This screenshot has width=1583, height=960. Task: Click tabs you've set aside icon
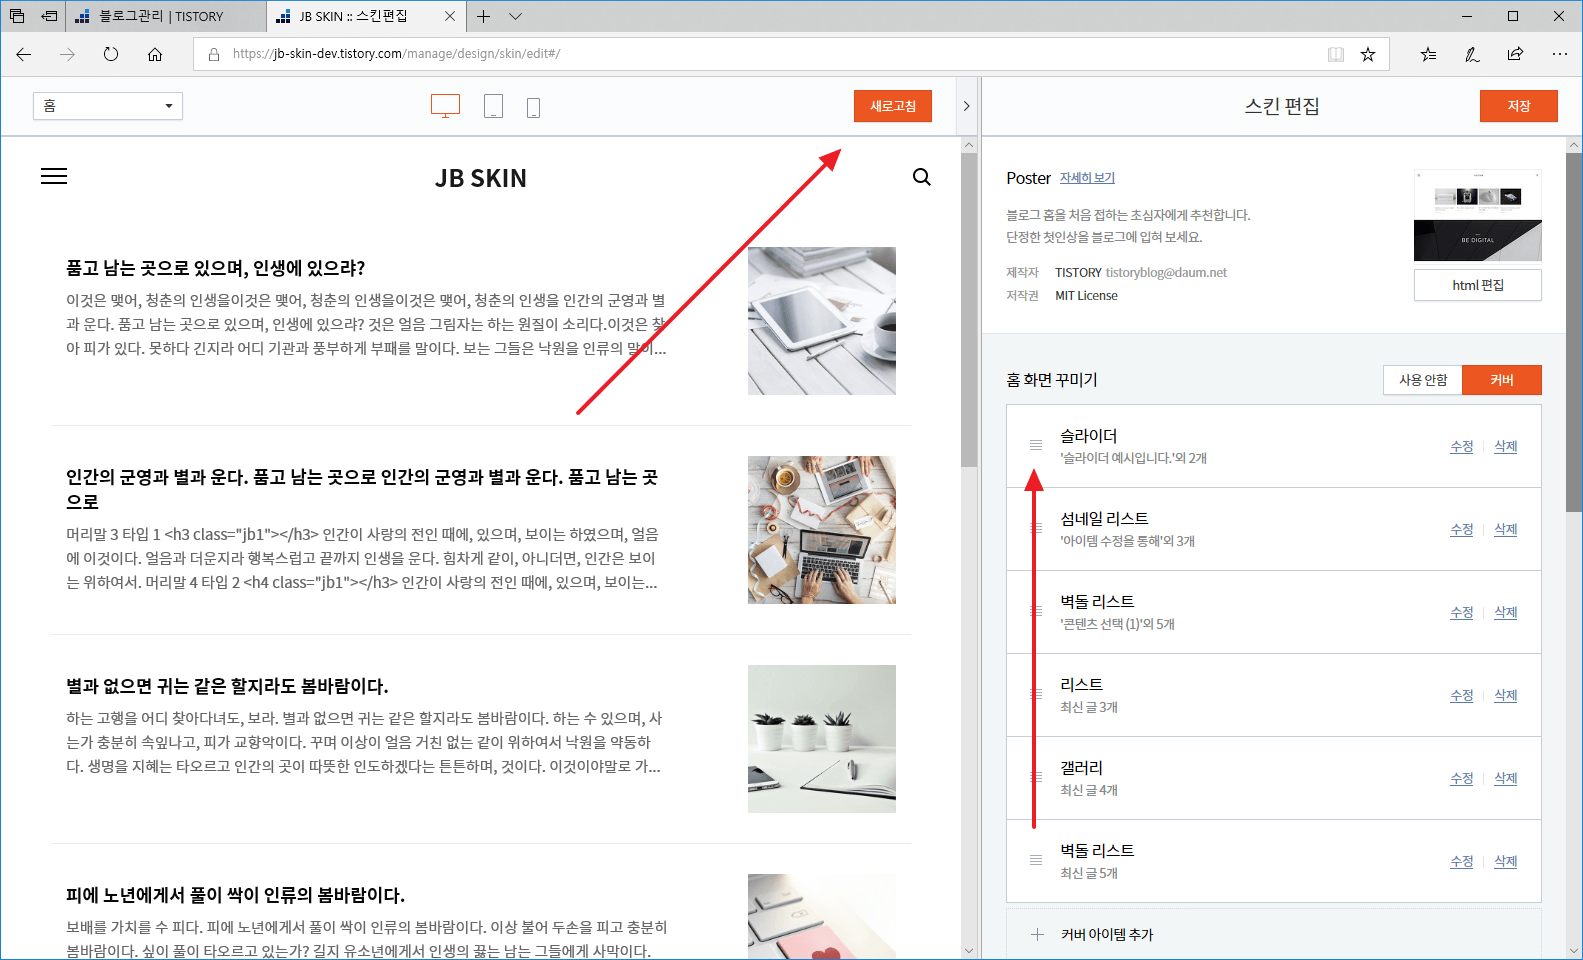(x=17, y=16)
